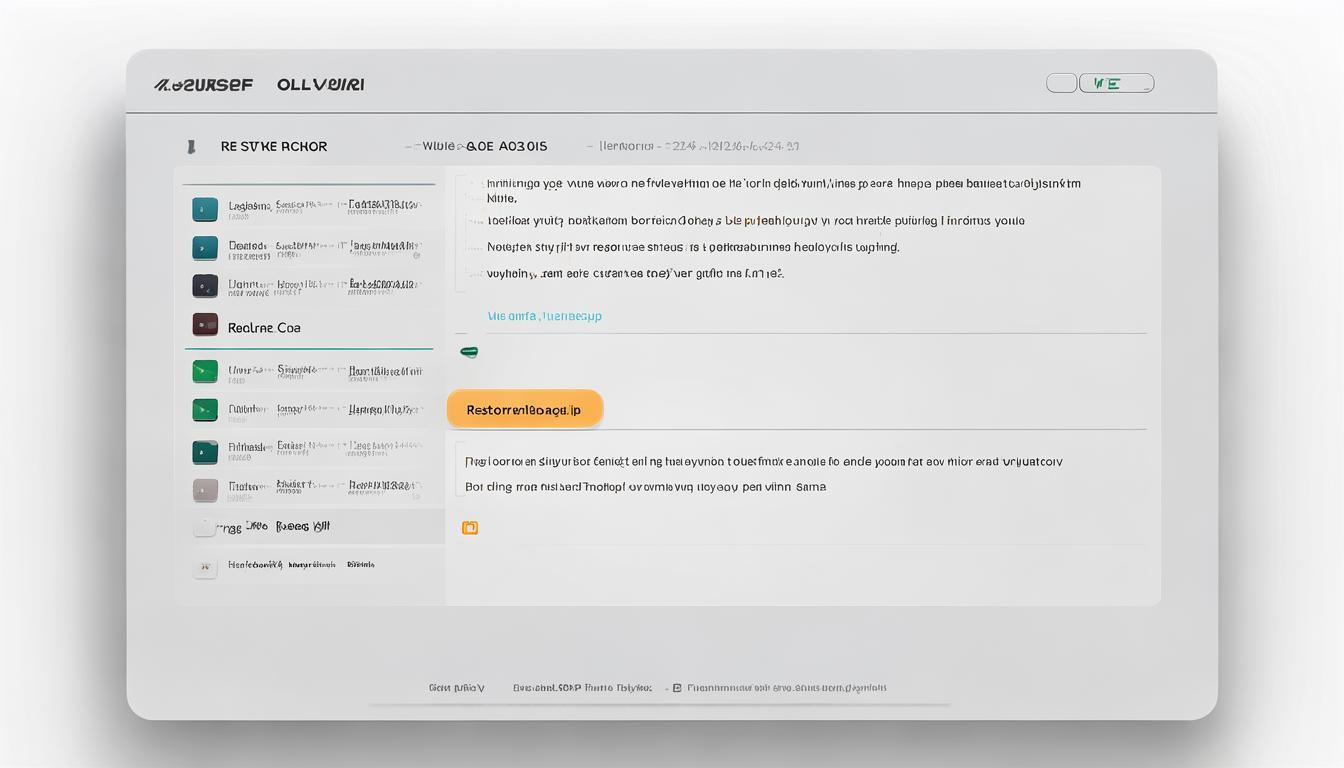Click the maroon icon beside Realrae Coa
Image resolution: width=1344 pixels, height=768 pixels.
pyautogui.click(x=204, y=325)
